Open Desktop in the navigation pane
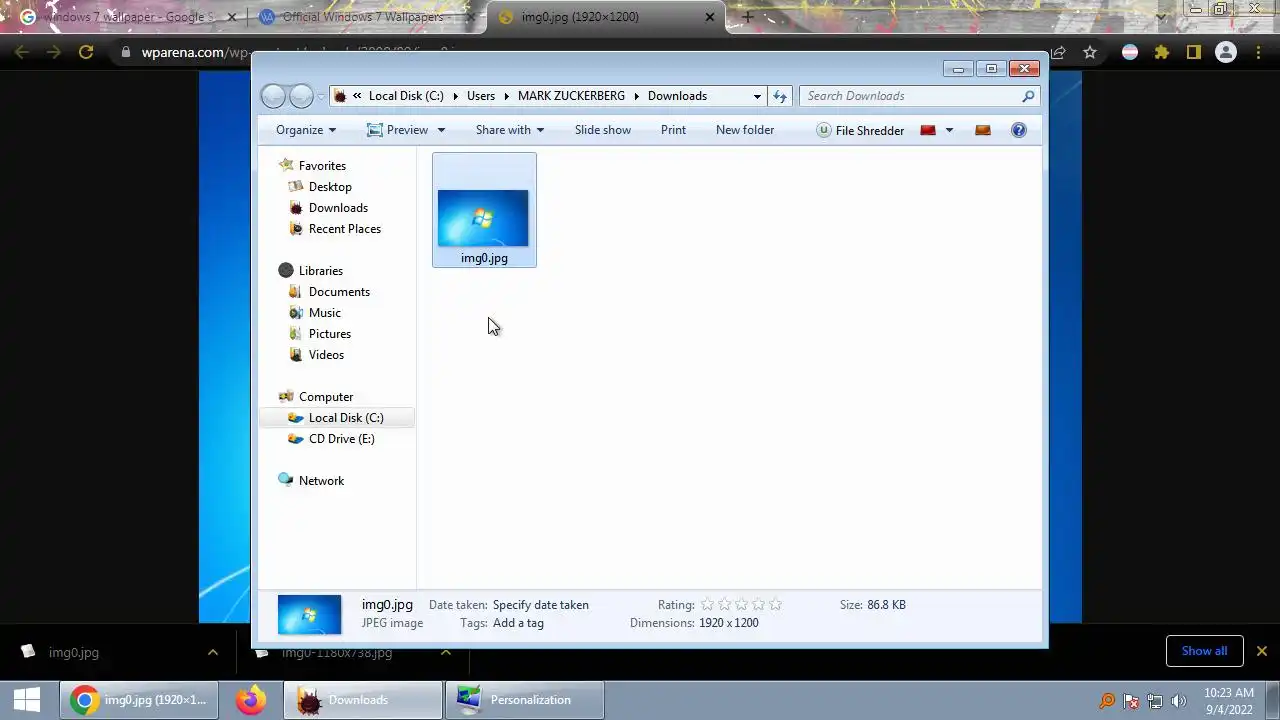Viewport: 1280px width, 720px height. (330, 187)
